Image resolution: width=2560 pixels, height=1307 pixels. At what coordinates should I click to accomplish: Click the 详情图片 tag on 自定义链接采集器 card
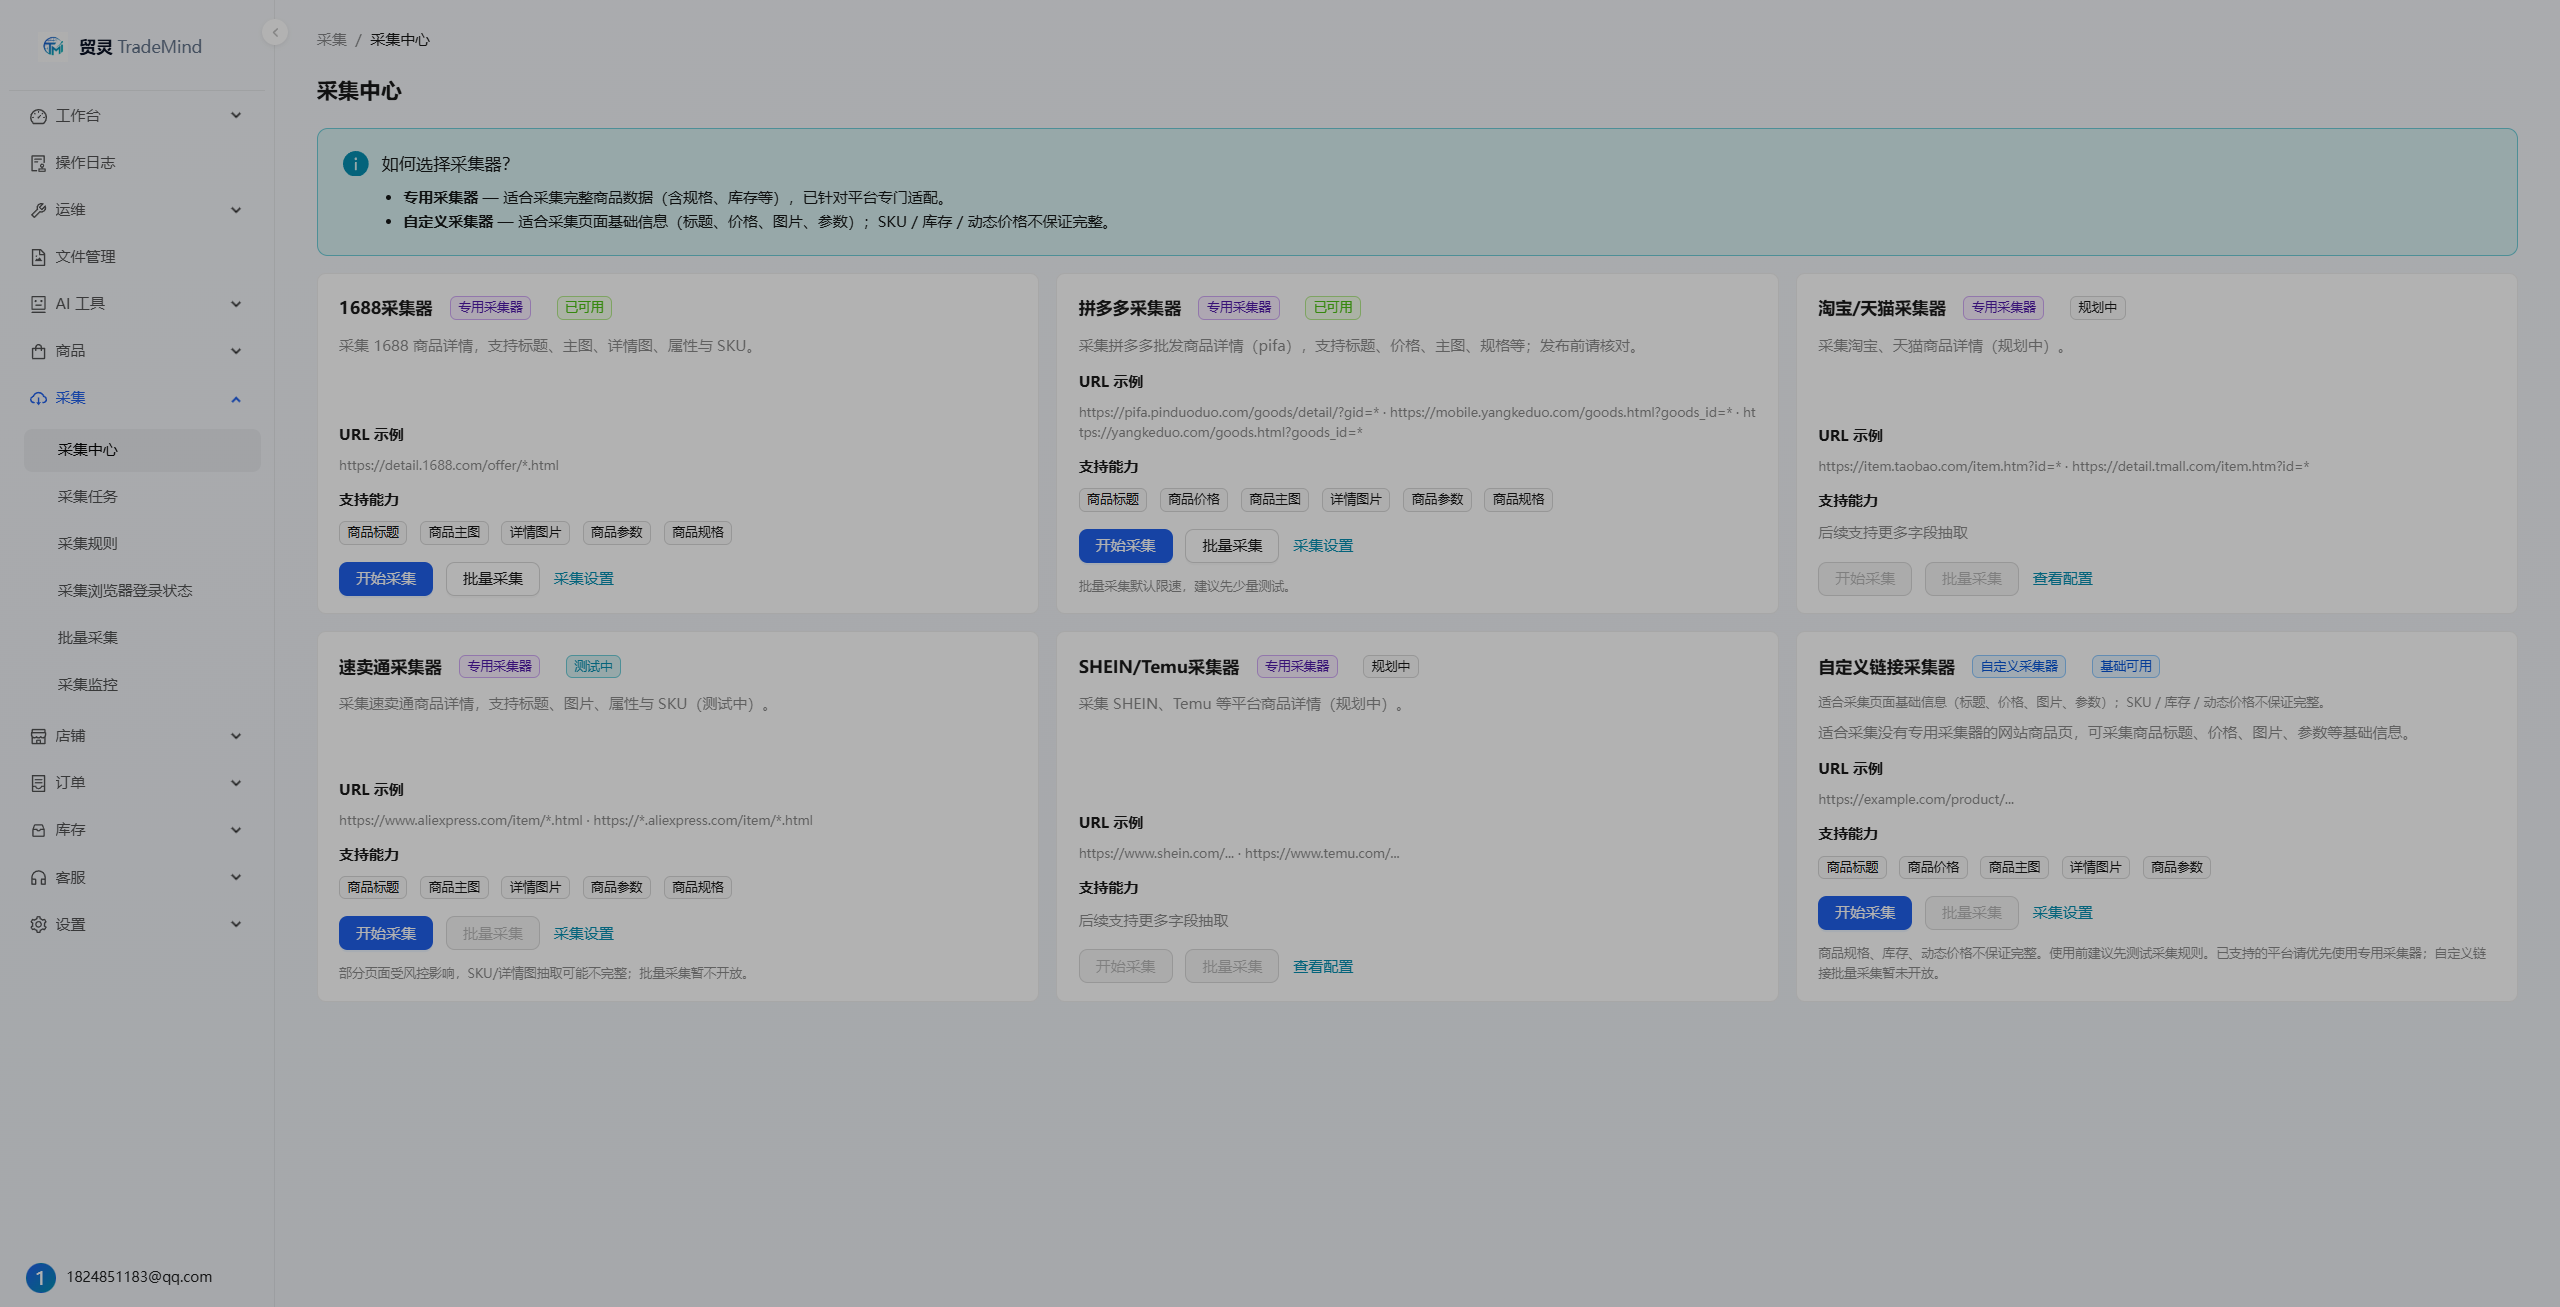click(2096, 868)
